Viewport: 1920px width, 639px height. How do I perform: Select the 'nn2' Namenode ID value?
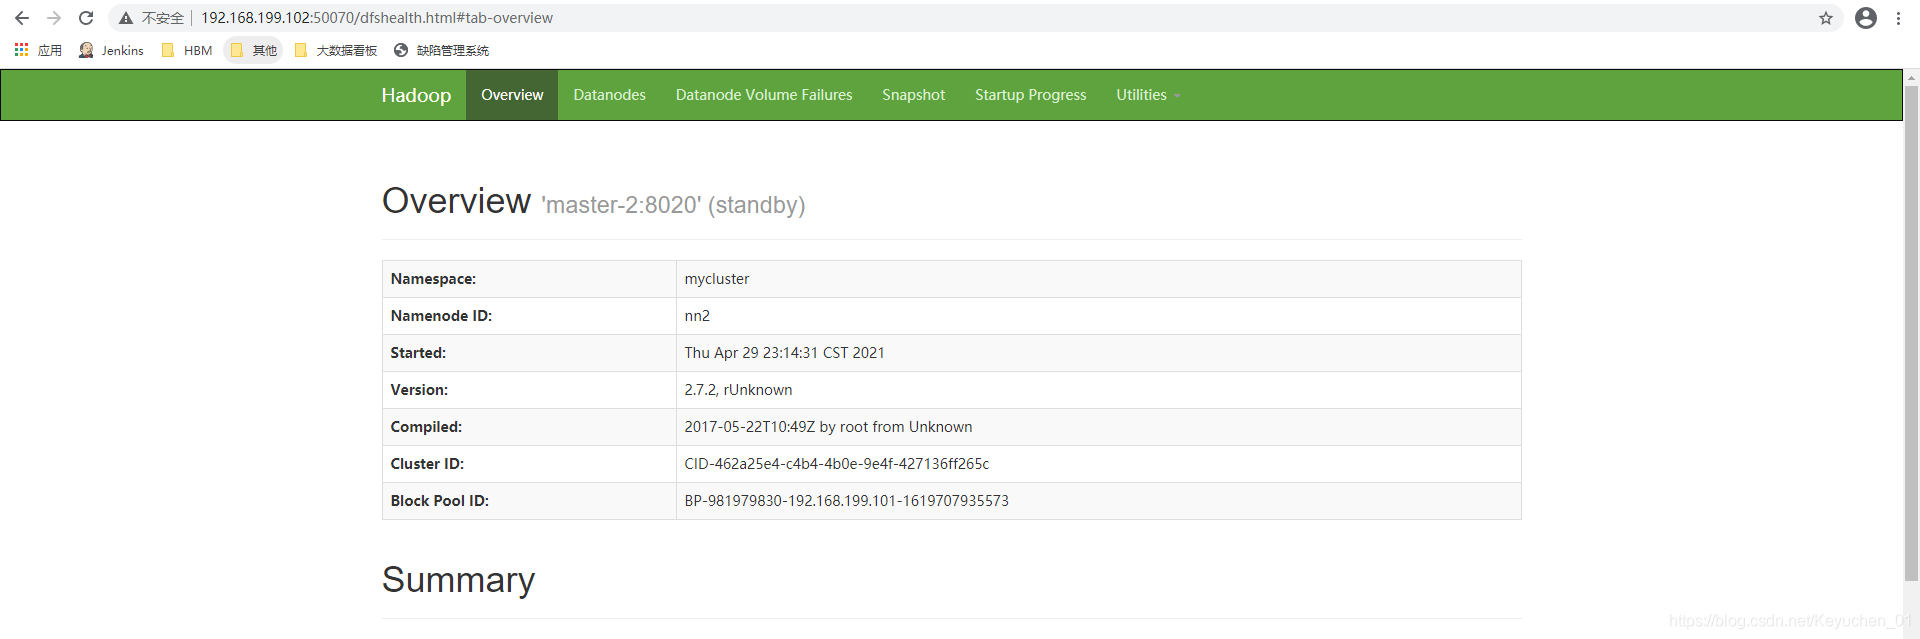[697, 316]
